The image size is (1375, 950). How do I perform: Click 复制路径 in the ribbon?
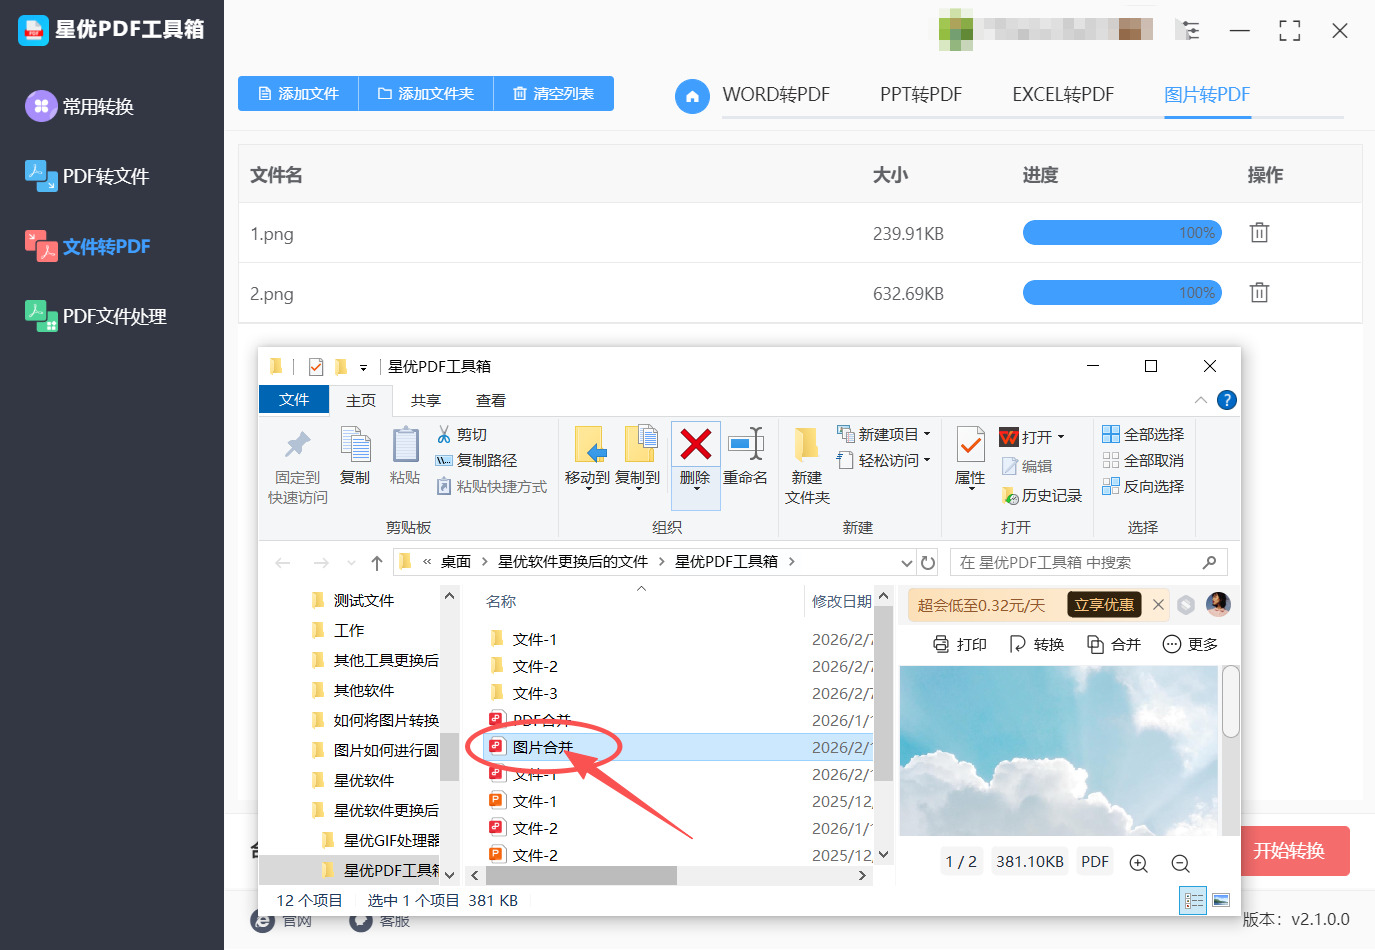(x=476, y=461)
